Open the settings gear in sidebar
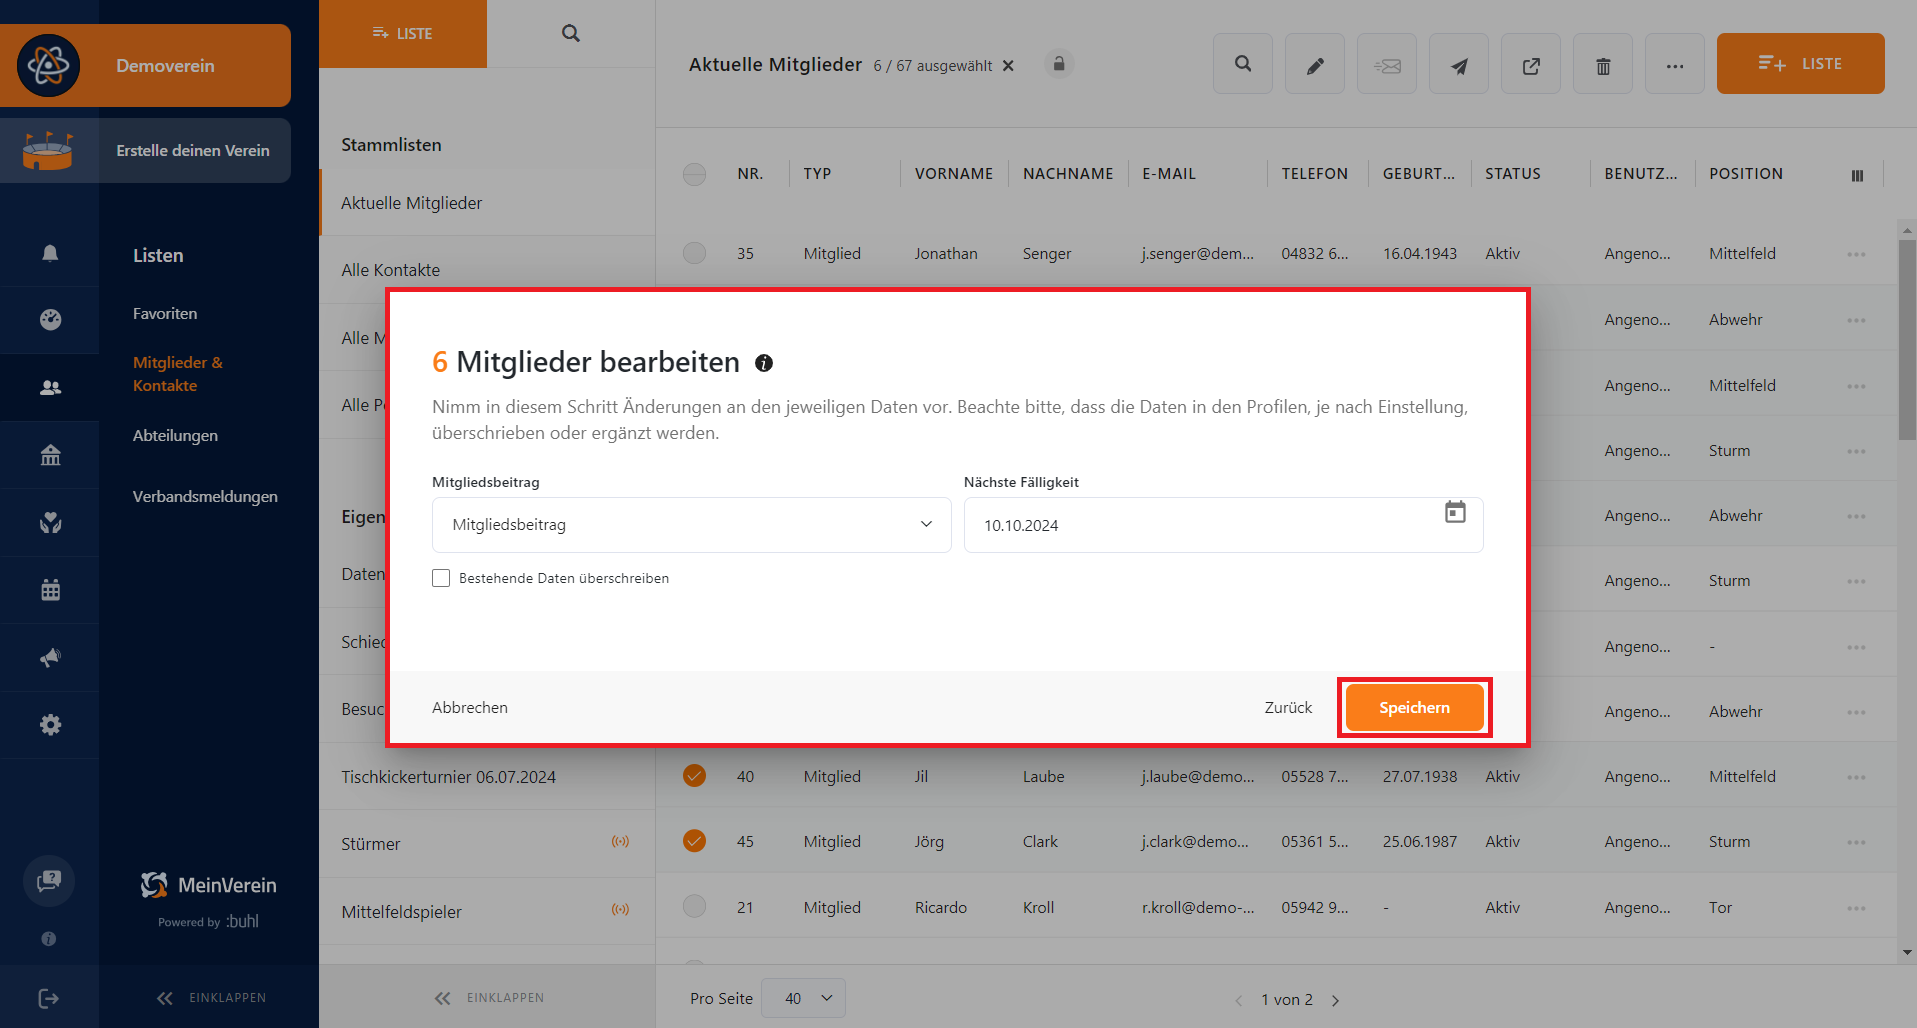Viewport: 1917px width, 1028px height. [50, 725]
